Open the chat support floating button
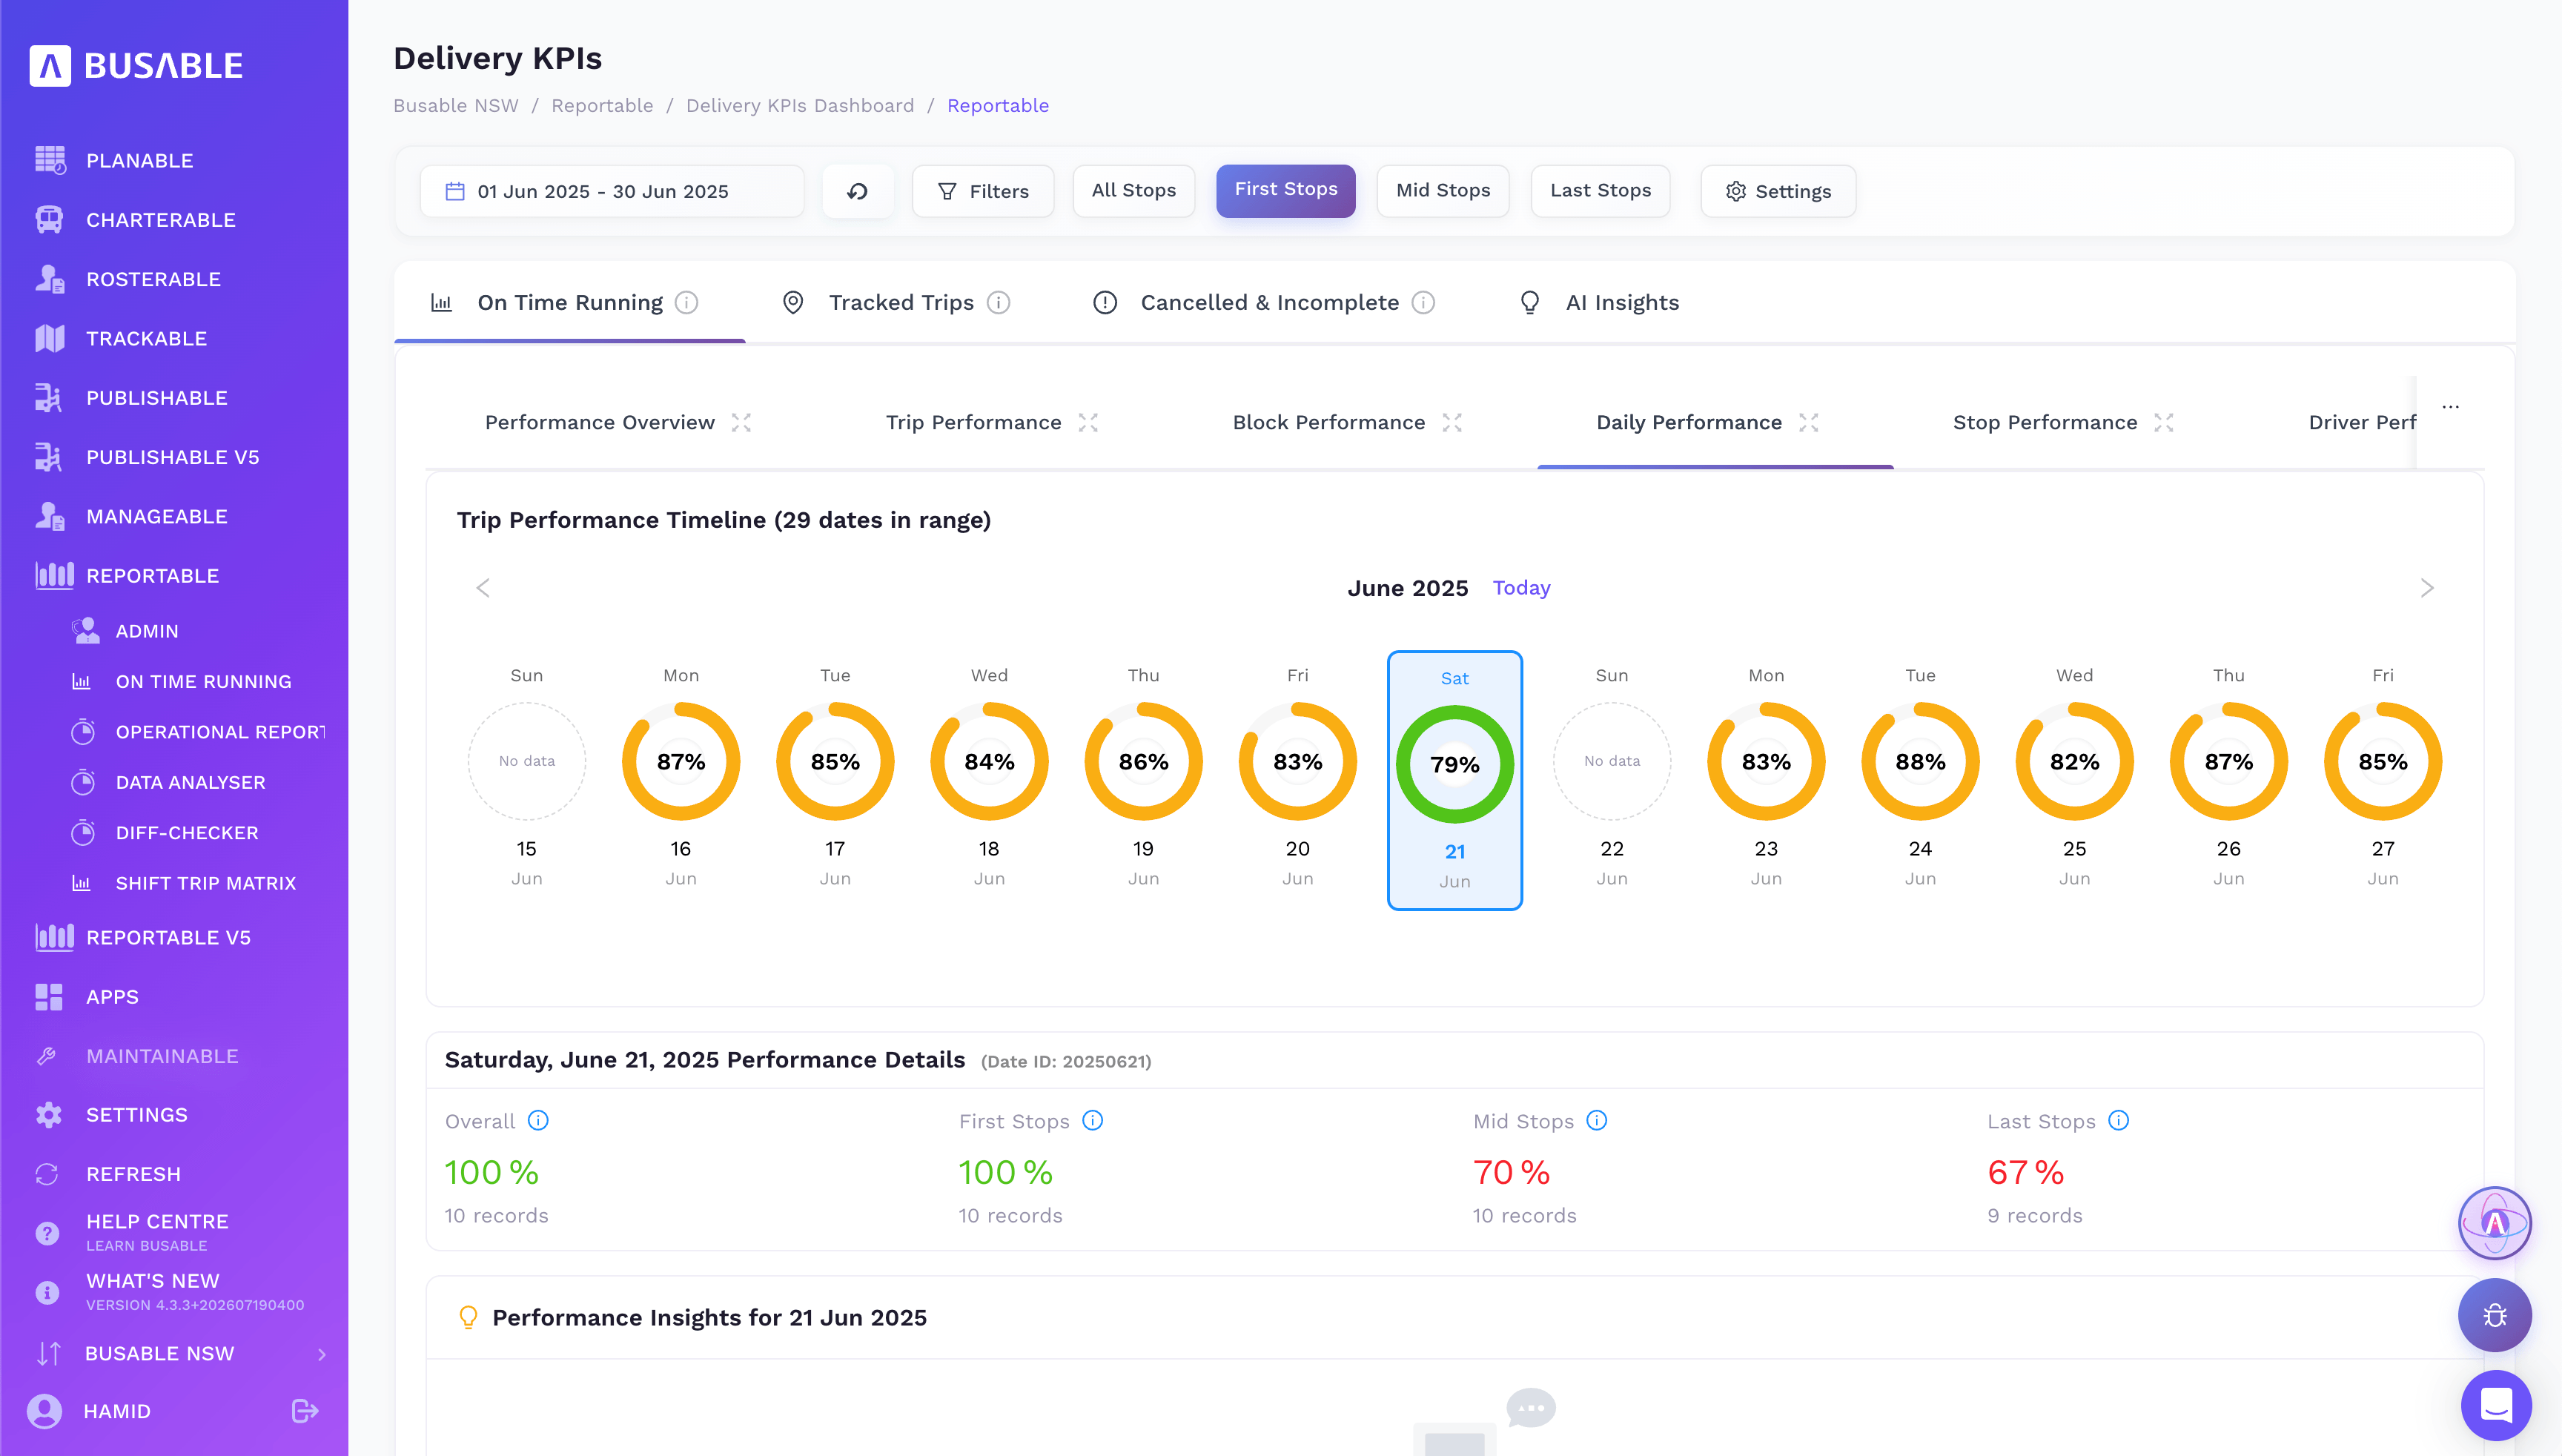This screenshot has height=1456, width=2562. coord(2496,1405)
